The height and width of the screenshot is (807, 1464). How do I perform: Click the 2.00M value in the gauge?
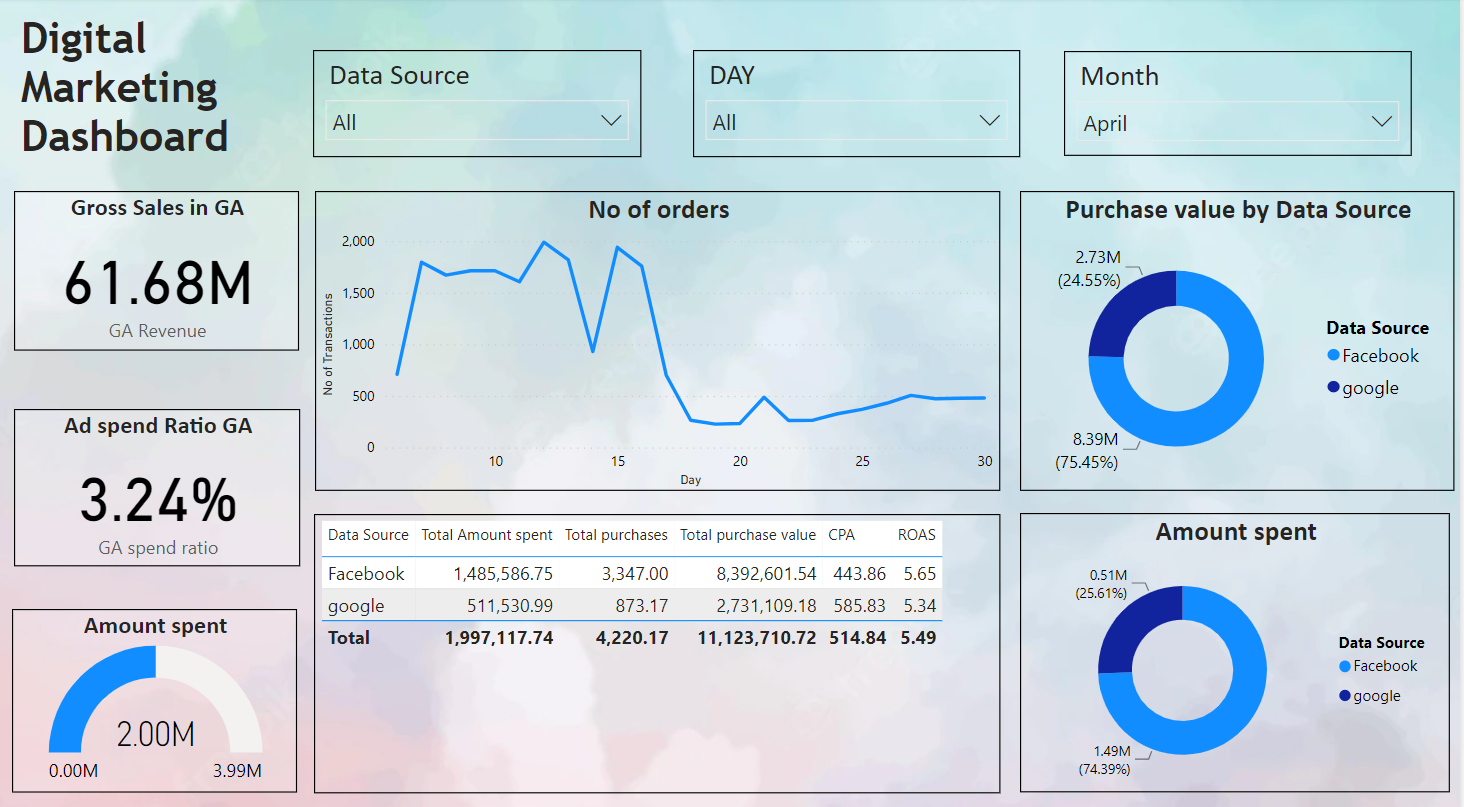[x=155, y=735]
